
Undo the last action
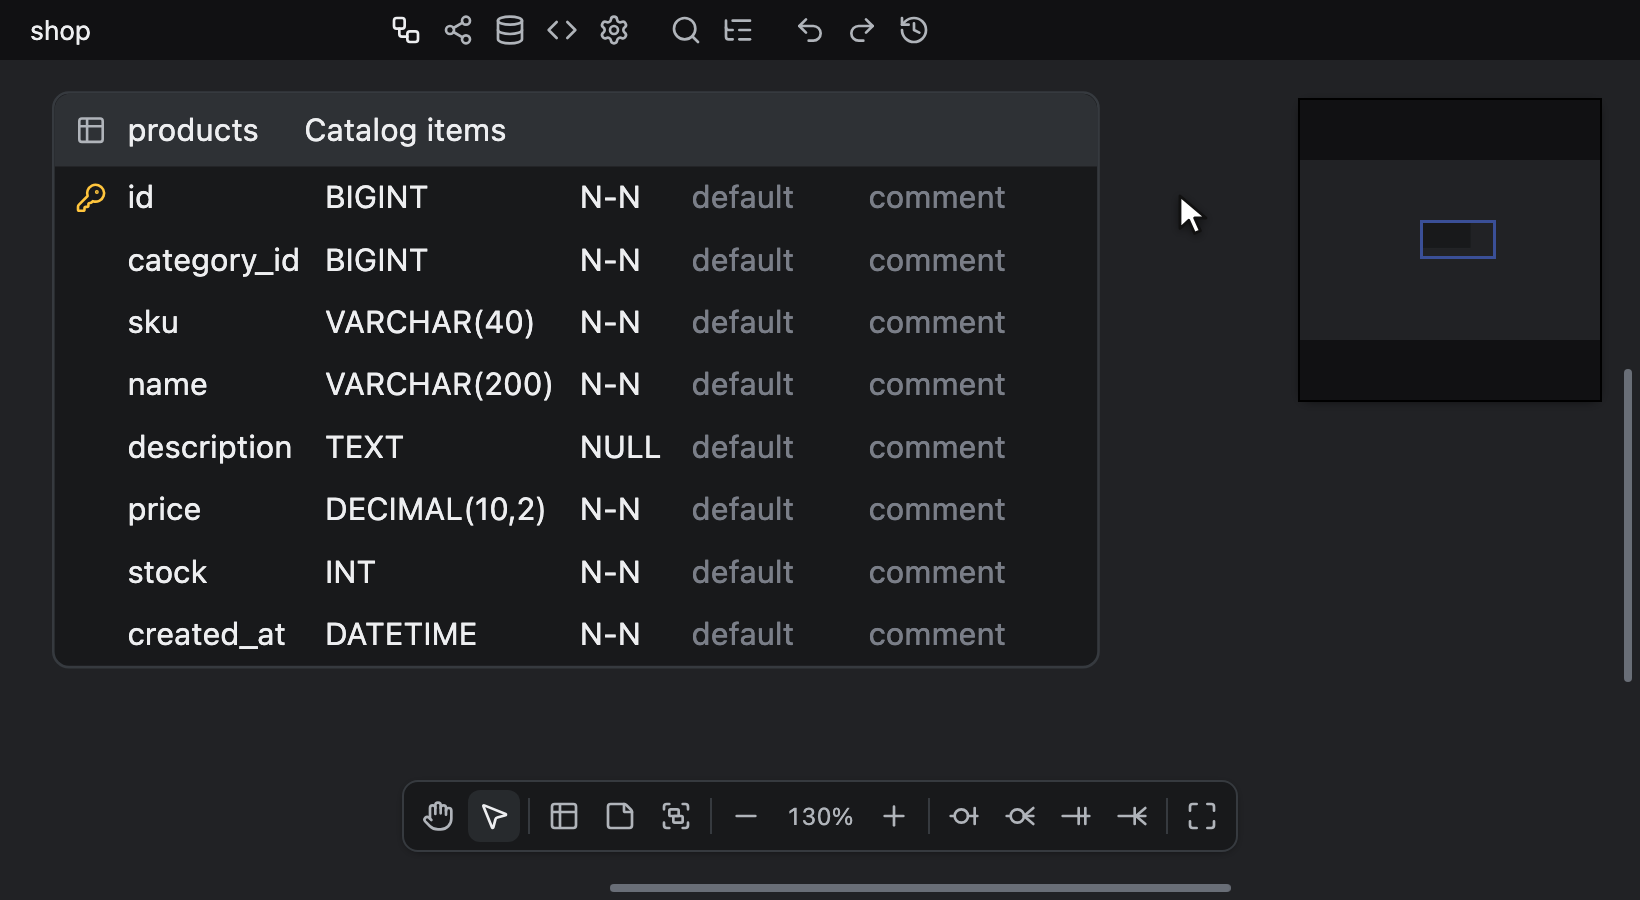pos(810,30)
